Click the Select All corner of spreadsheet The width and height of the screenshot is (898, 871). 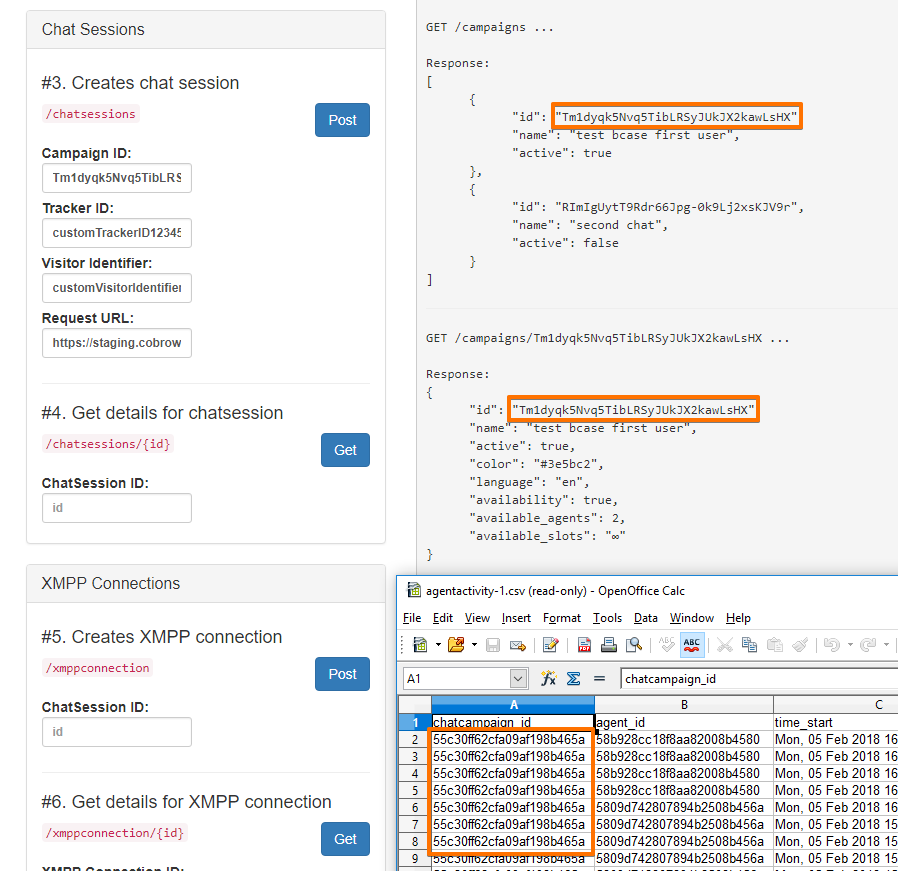point(415,705)
